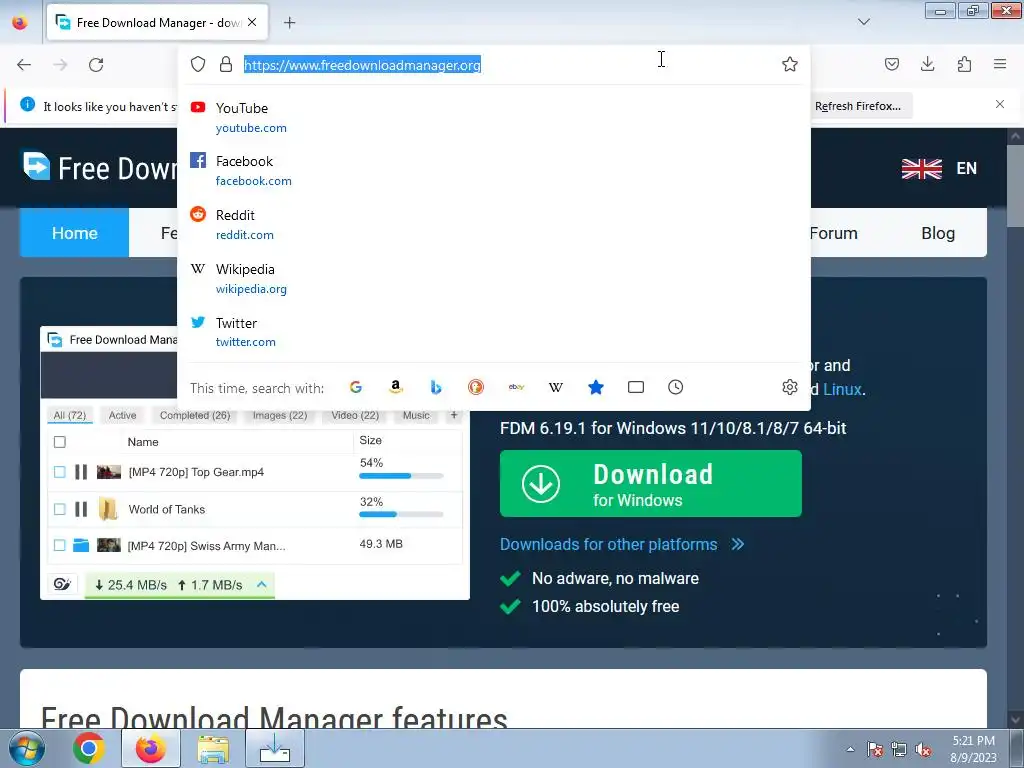1024x768 pixels.
Task: Search this time with Wikipedia icon
Action: click(x=556, y=387)
